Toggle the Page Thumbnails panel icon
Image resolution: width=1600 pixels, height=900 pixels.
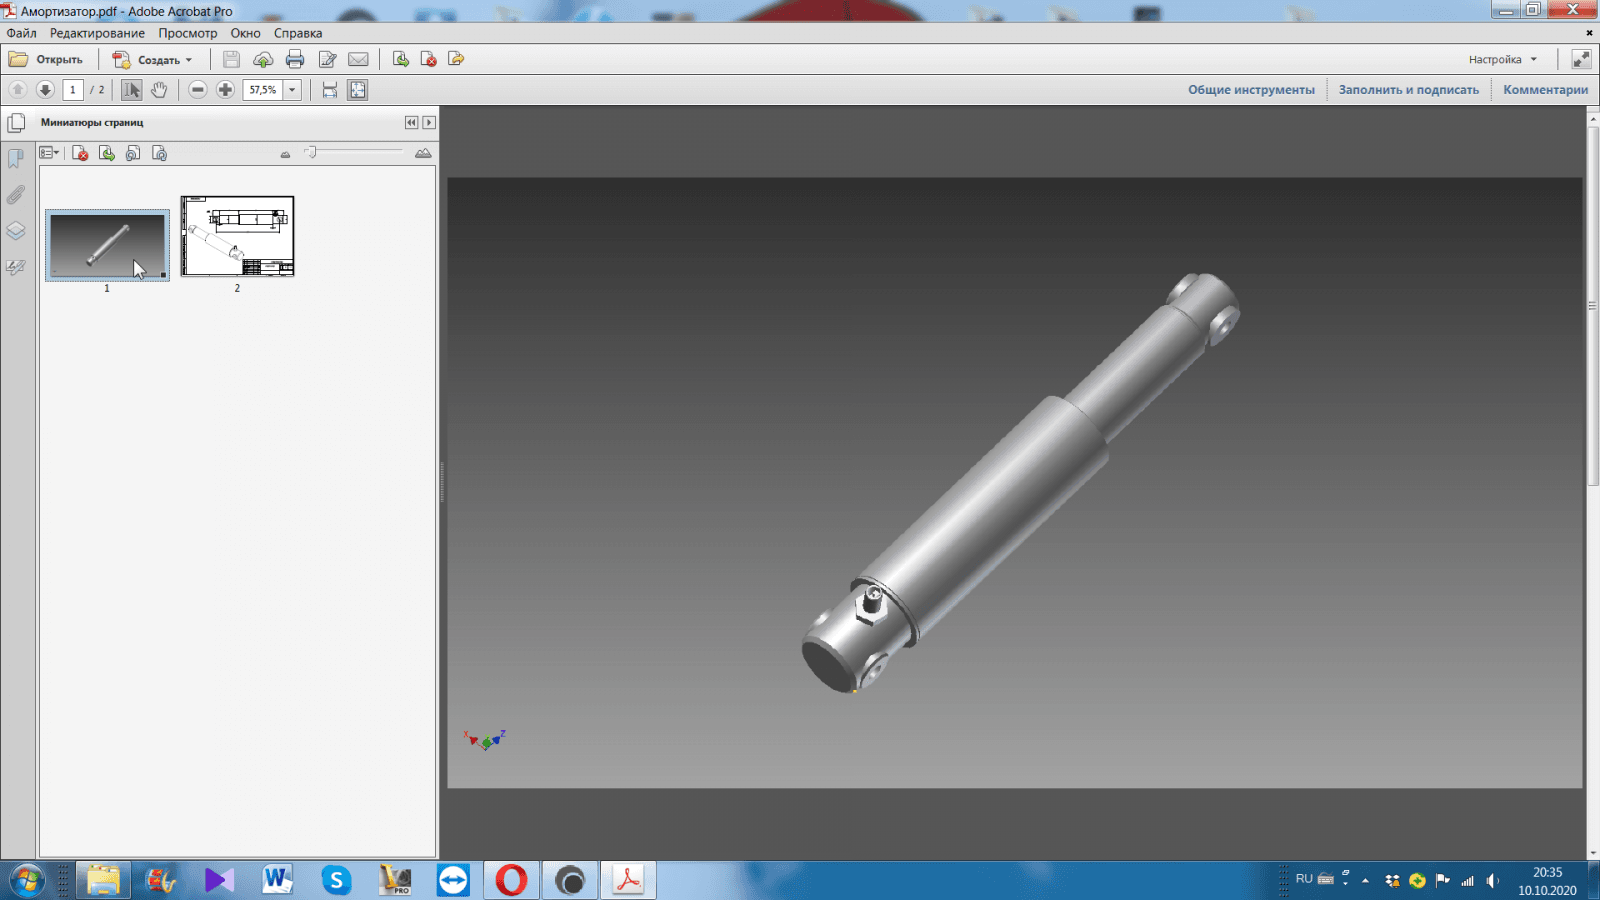coord(16,123)
